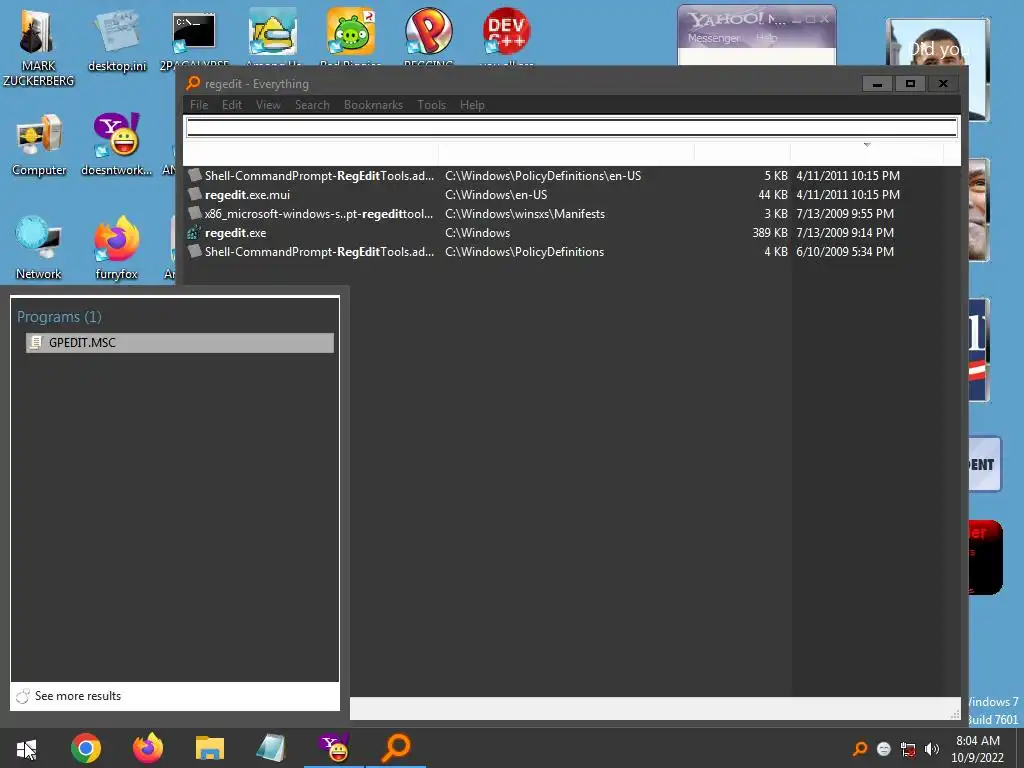Viewport: 1024px width, 768px height.
Task: Click the Windows Start button
Action: [x=26, y=748]
